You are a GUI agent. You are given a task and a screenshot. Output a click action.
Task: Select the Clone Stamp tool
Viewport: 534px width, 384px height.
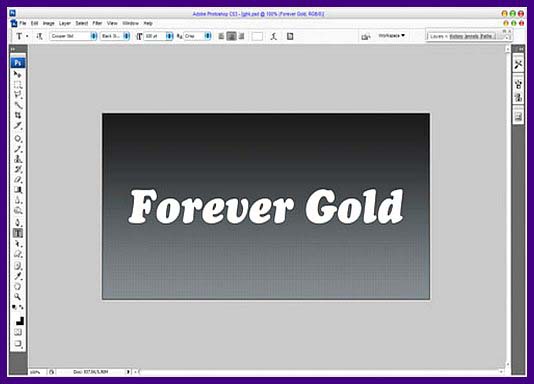point(17,159)
